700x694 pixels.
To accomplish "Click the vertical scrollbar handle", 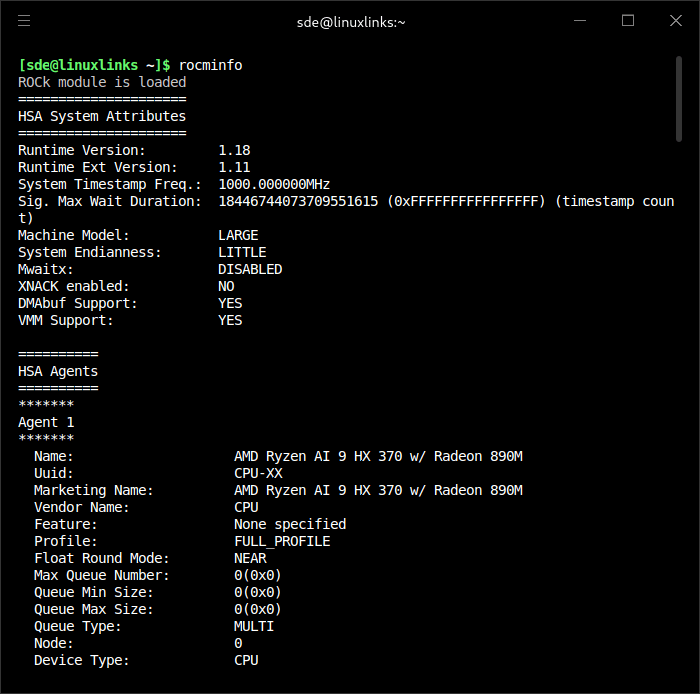I will [x=679, y=99].
